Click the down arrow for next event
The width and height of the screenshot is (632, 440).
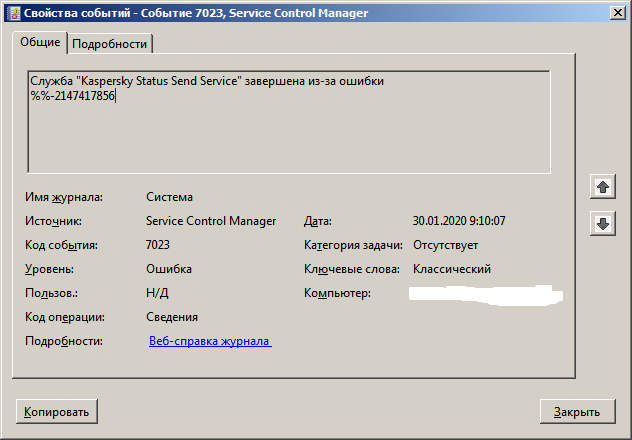coord(602,224)
